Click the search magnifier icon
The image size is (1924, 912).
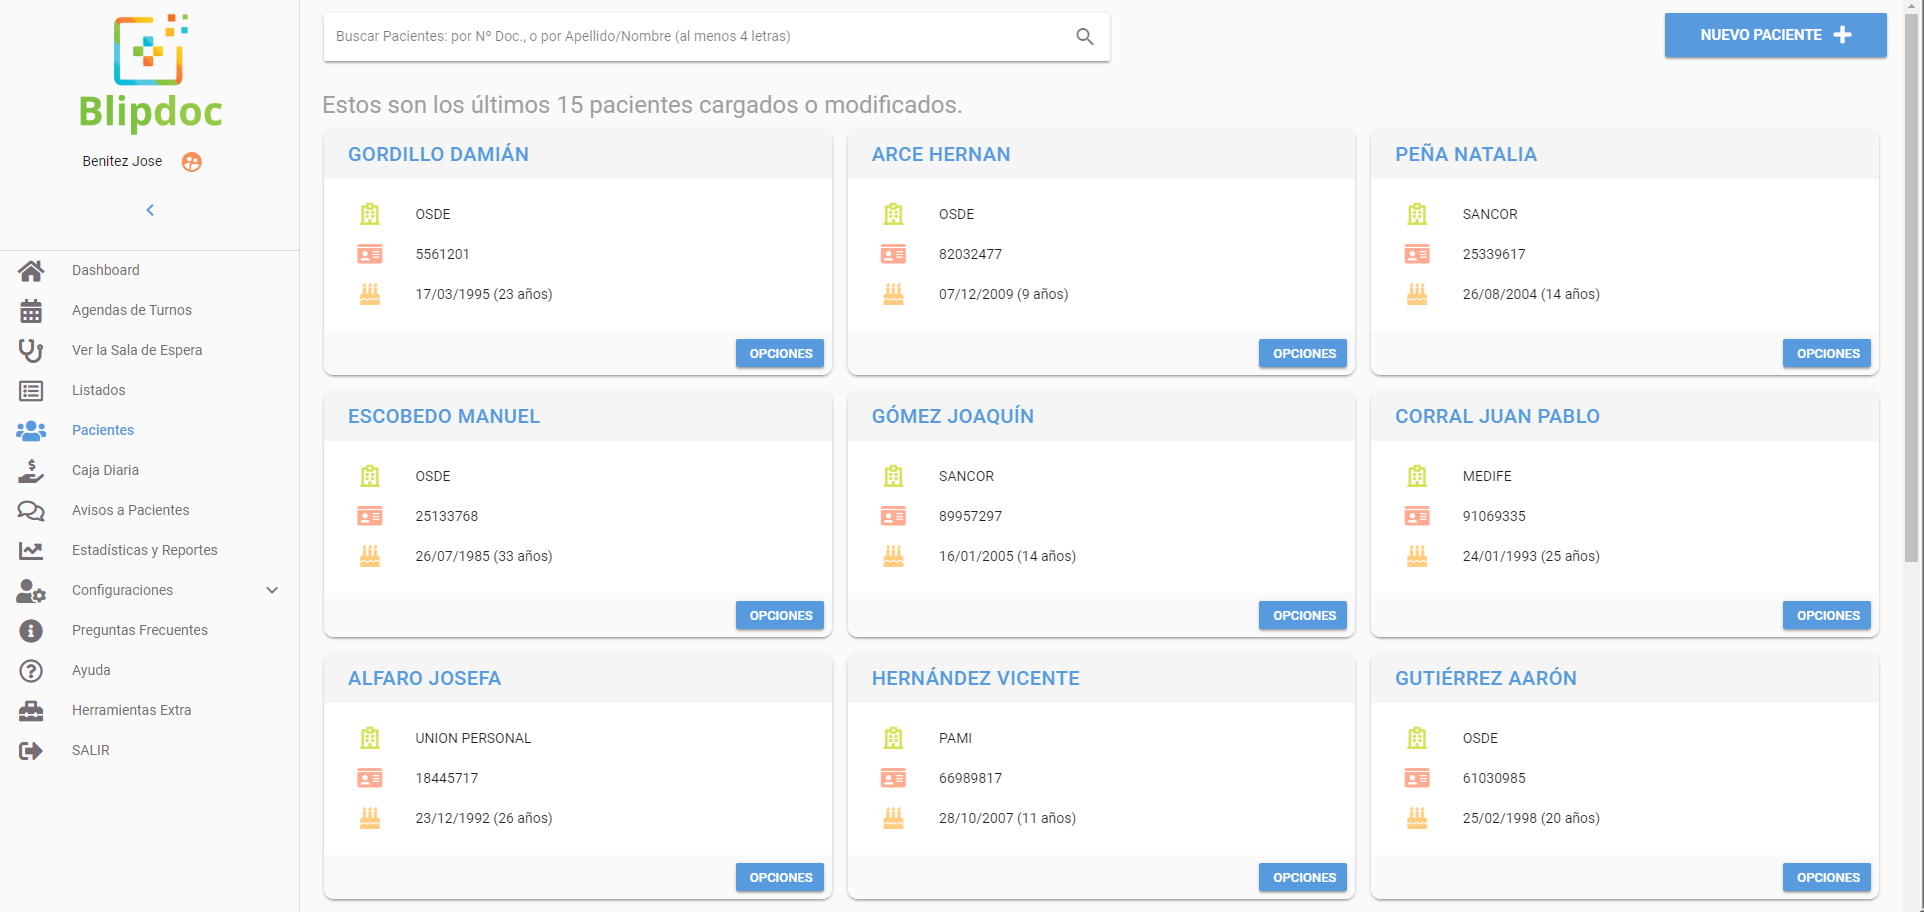coord(1084,37)
